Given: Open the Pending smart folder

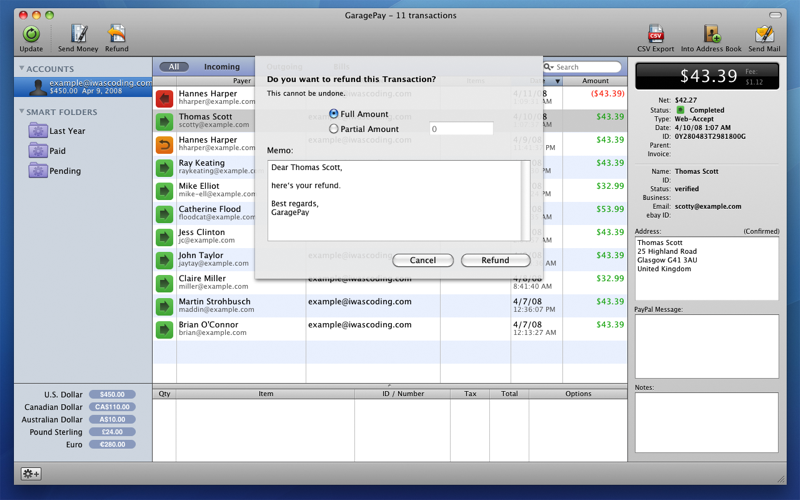Looking at the screenshot, I should pyautogui.click(x=64, y=171).
